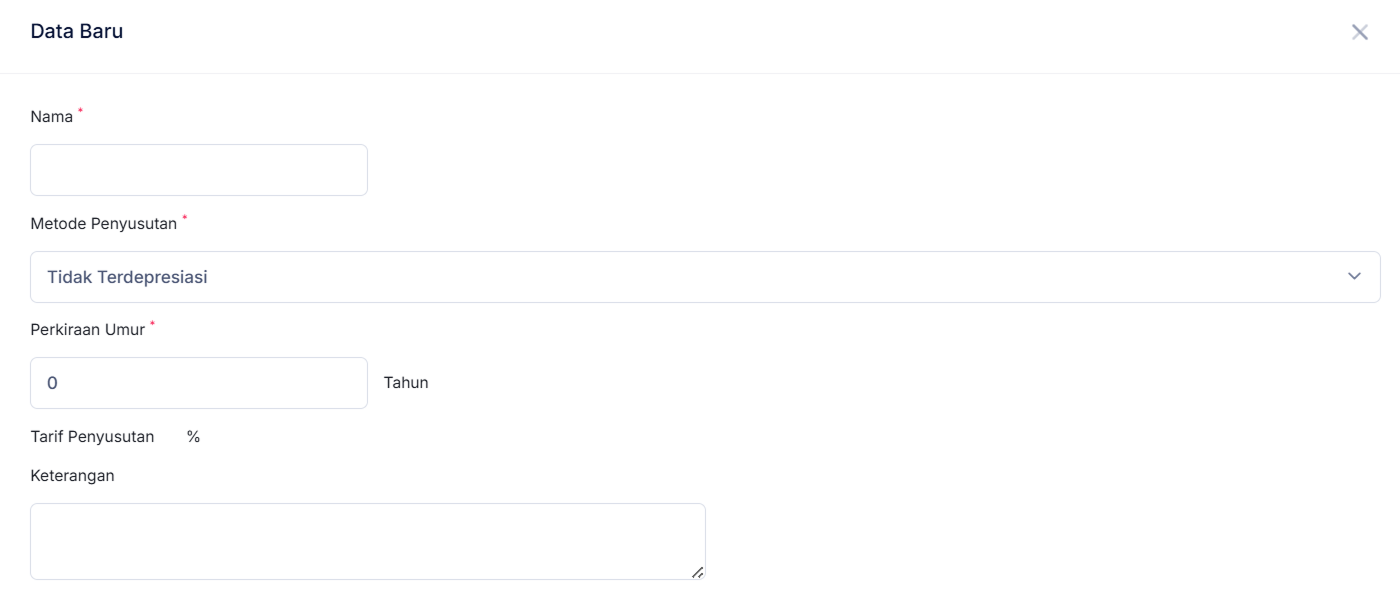Click into the Perkiraan Umur number field

199,383
